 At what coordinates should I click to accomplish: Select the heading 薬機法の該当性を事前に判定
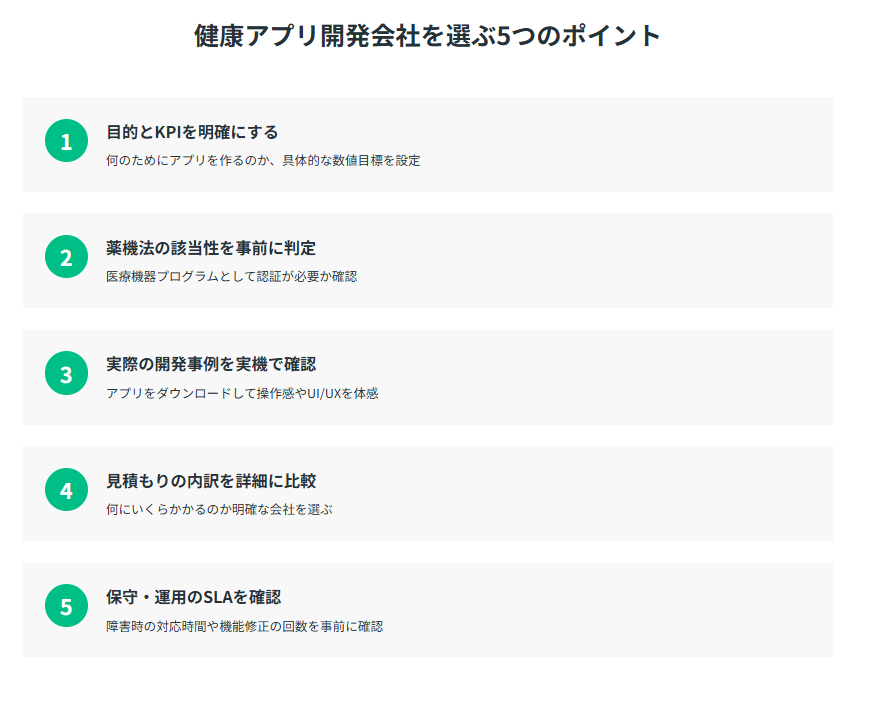[211, 248]
